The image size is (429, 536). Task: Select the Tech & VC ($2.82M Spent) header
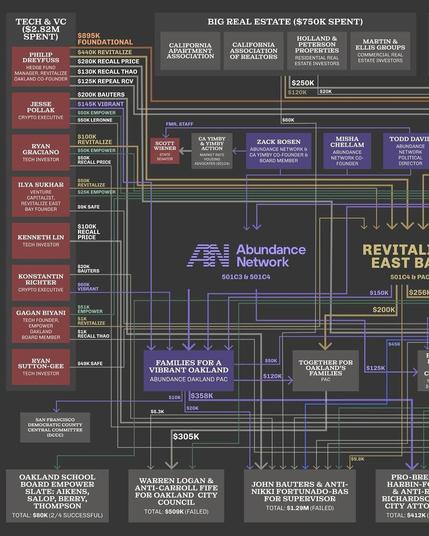(x=41, y=29)
